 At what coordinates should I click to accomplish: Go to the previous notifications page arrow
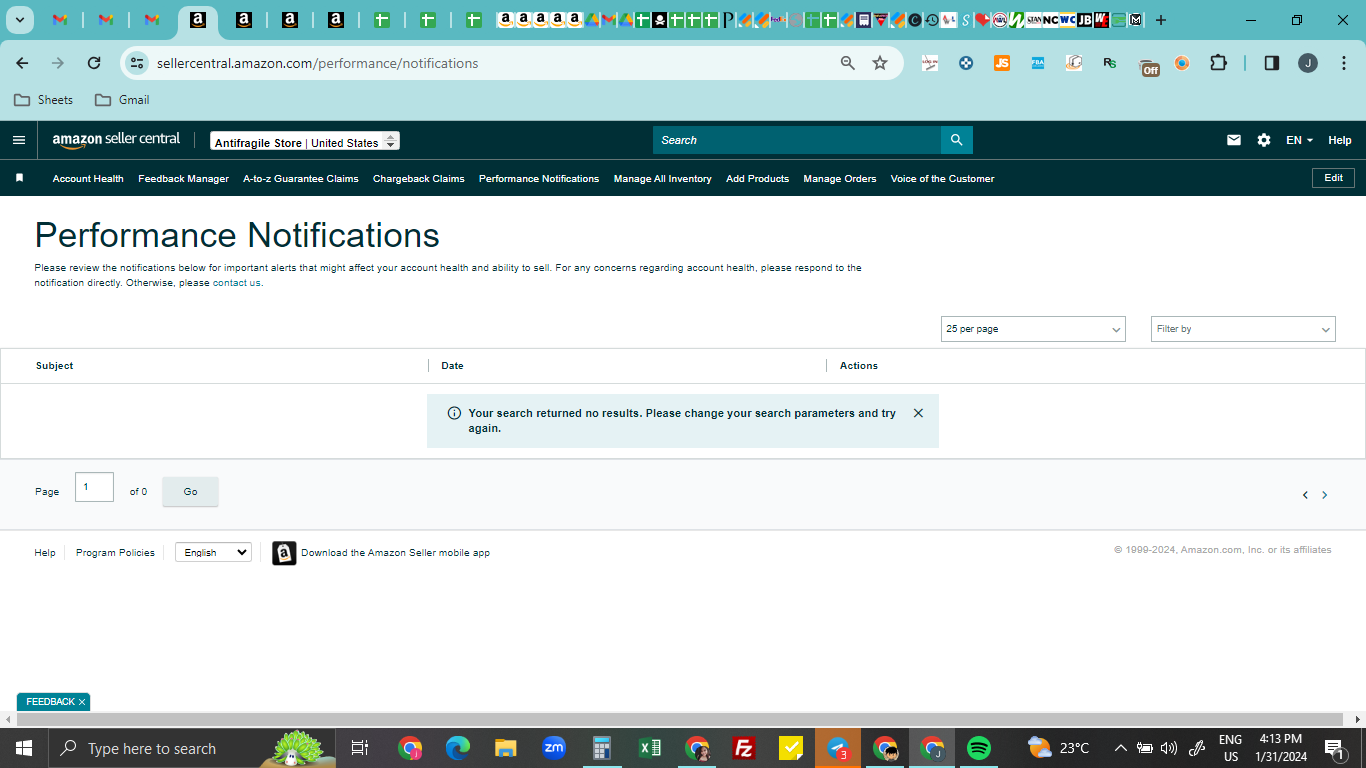[x=1305, y=495]
